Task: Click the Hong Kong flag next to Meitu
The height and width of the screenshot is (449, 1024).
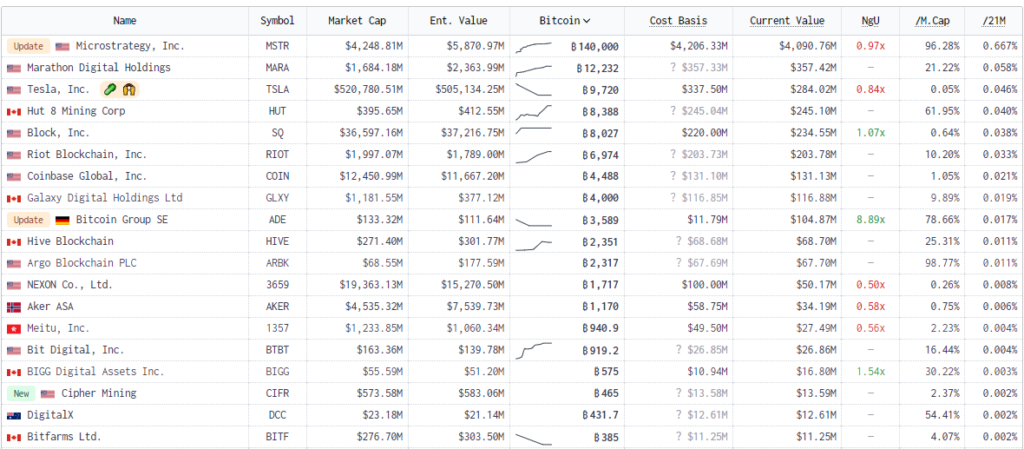Action: click(x=13, y=329)
